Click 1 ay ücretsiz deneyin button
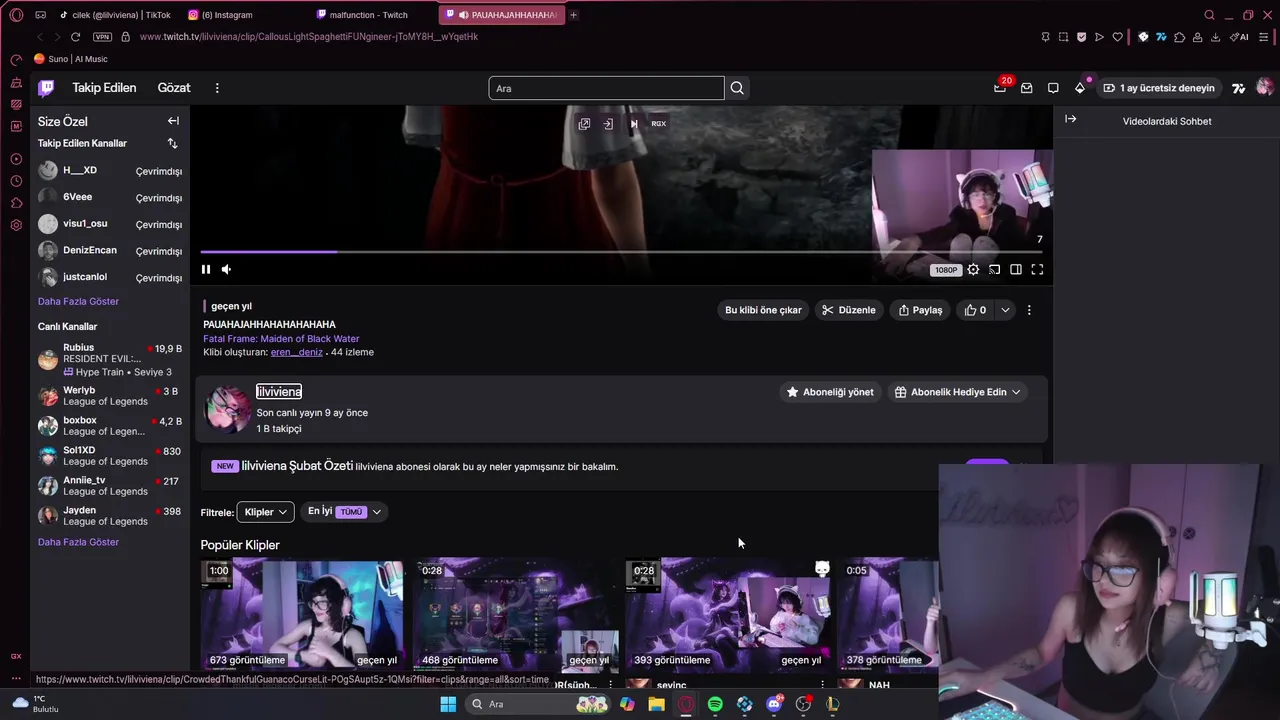Image resolution: width=1280 pixels, height=720 pixels. (x=1159, y=88)
